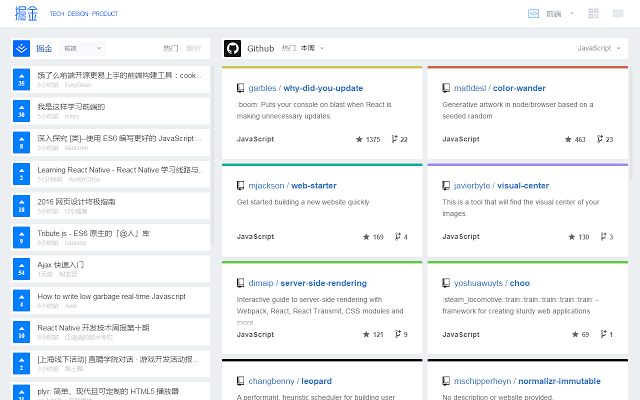Image resolution: width=640 pixels, height=400 pixels.
Task: Click repo icon beside server-side-rendering
Action: (x=240, y=283)
